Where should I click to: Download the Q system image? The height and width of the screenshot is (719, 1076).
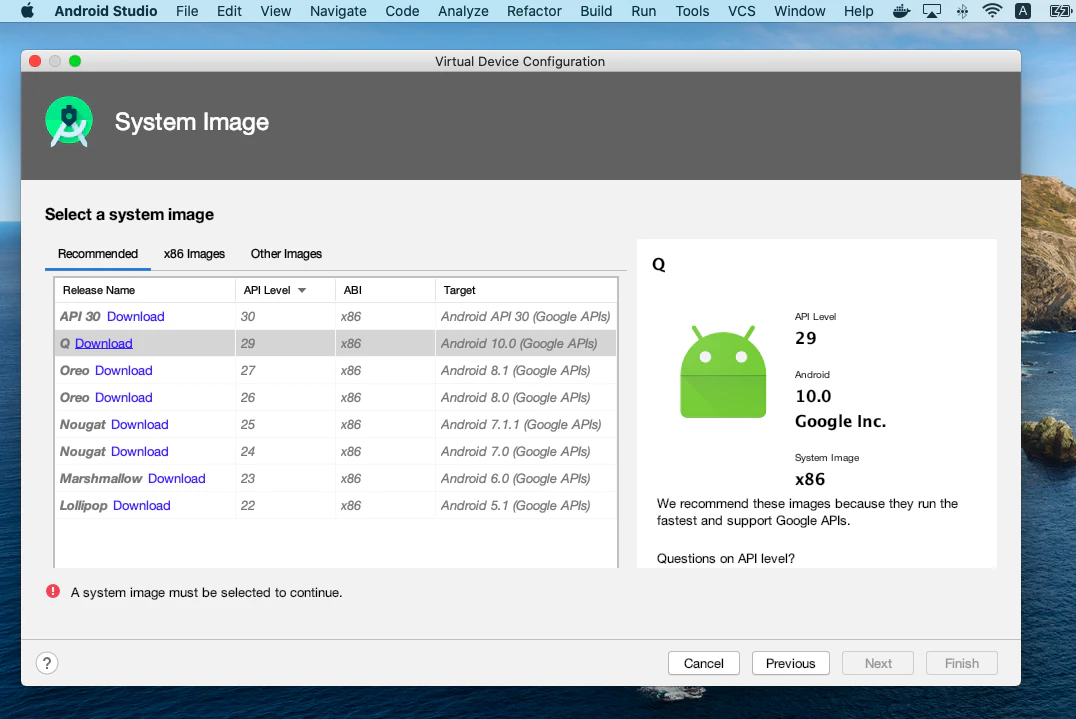(x=104, y=343)
